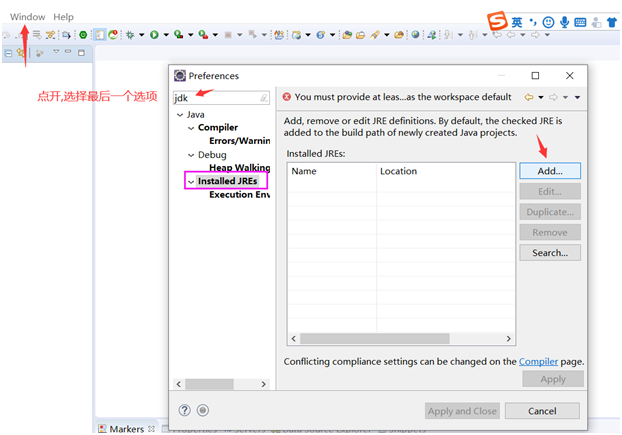The image size is (622, 435).
Task: Click main toolbar Back navigation arrow
Action: 511,35
